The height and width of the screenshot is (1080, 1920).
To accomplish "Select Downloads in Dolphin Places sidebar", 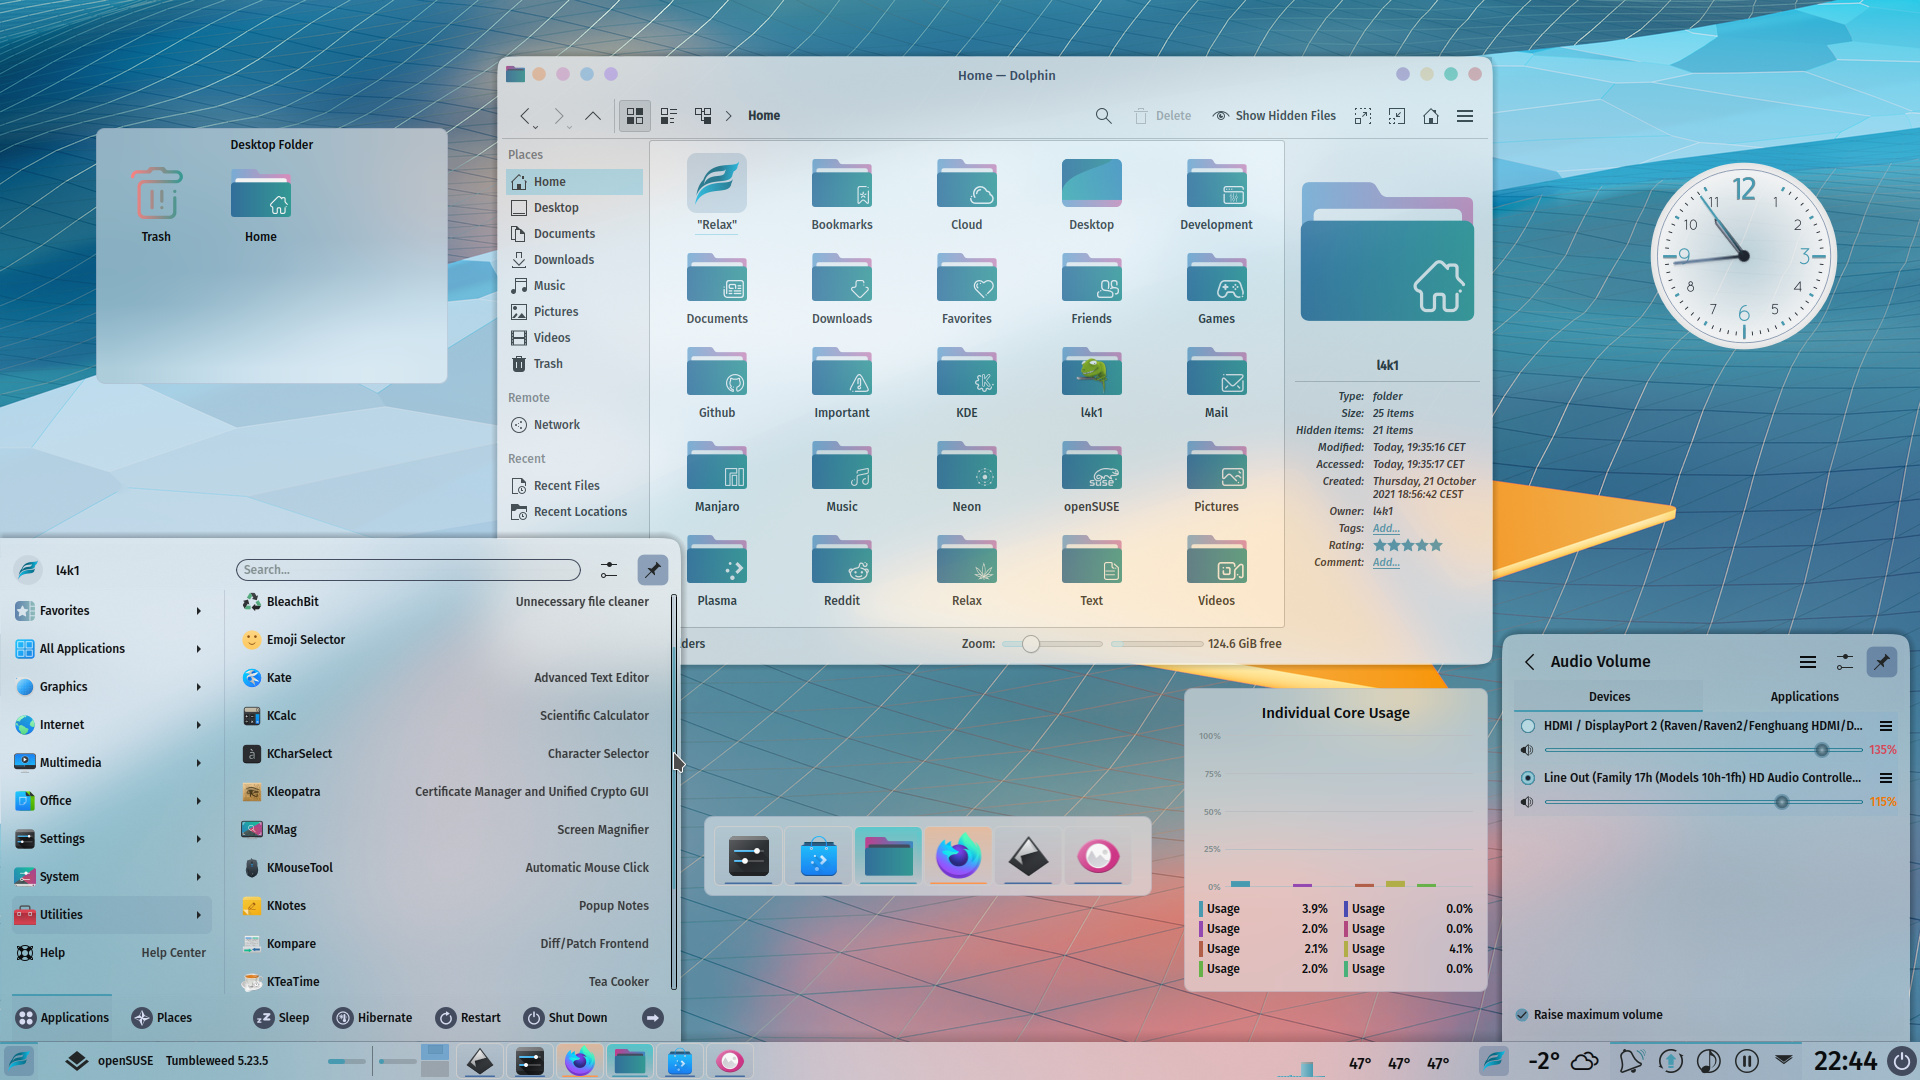I will click(574, 260).
